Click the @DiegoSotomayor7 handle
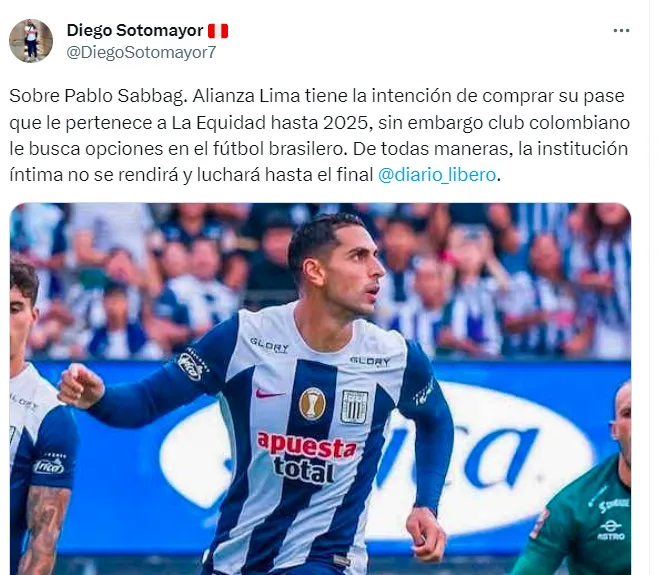Image resolution: width=663 pixels, height=575 pixels. [x=141, y=52]
